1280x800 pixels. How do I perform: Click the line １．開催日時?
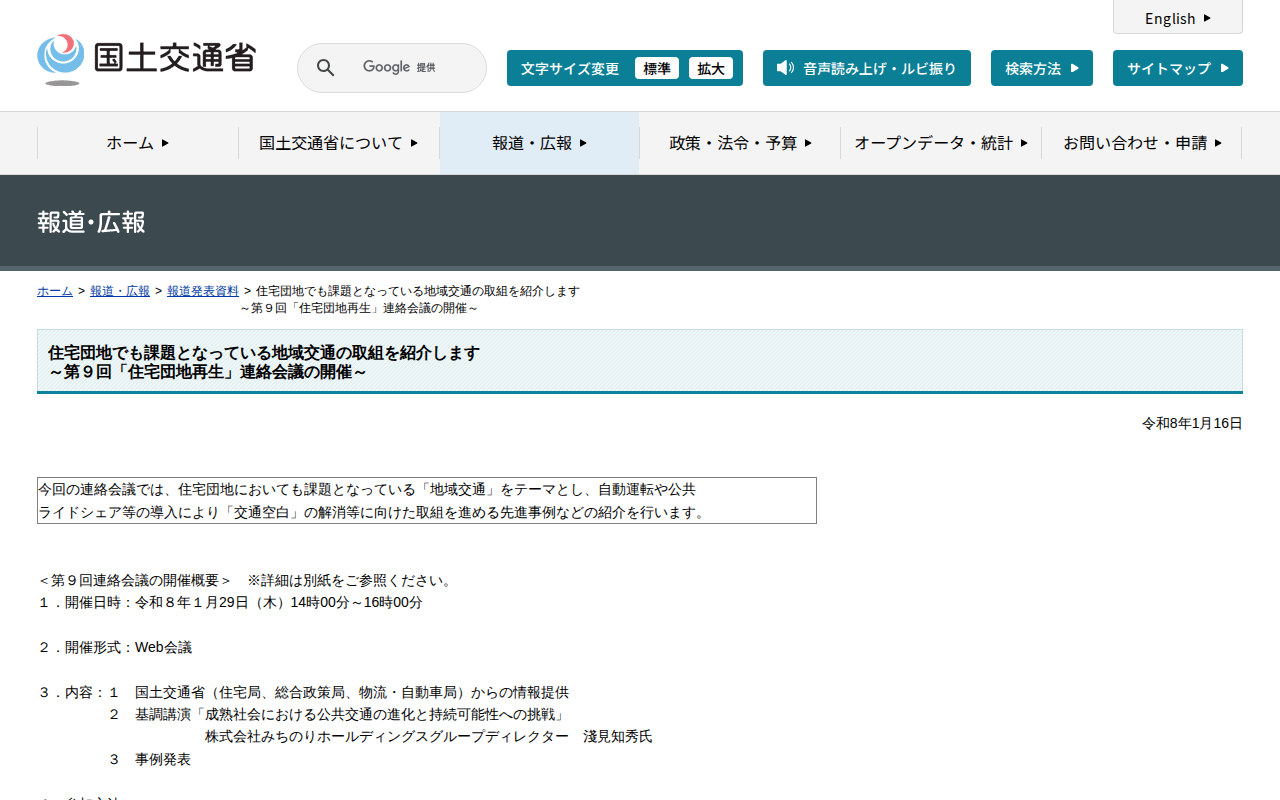click(x=230, y=603)
